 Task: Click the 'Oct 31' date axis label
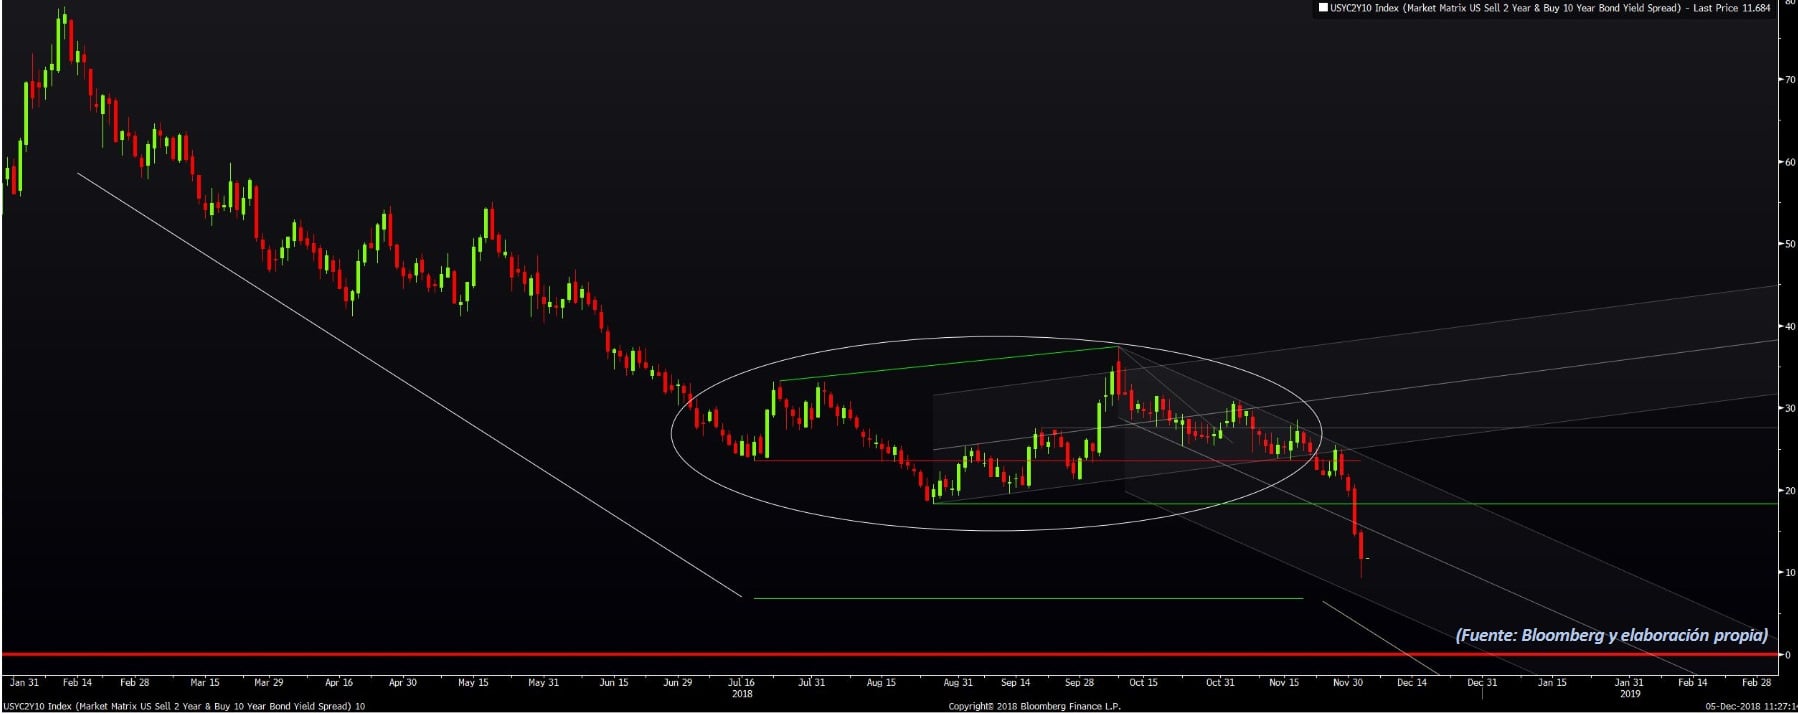coord(1220,682)
